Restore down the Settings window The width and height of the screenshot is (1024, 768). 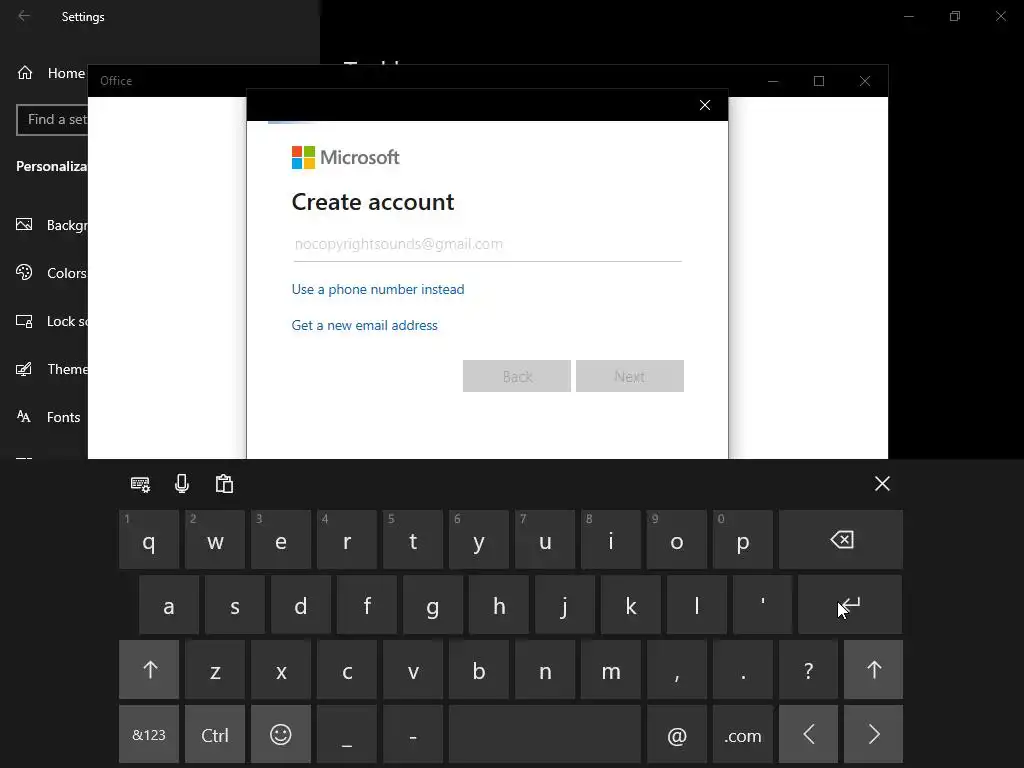(955, 16)
